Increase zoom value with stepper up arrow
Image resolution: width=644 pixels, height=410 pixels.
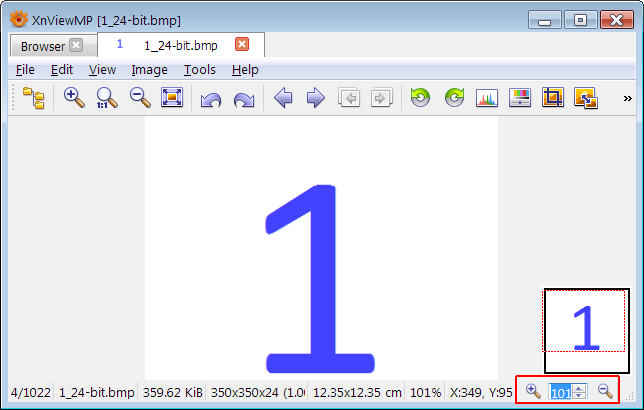tap(579, 388)
